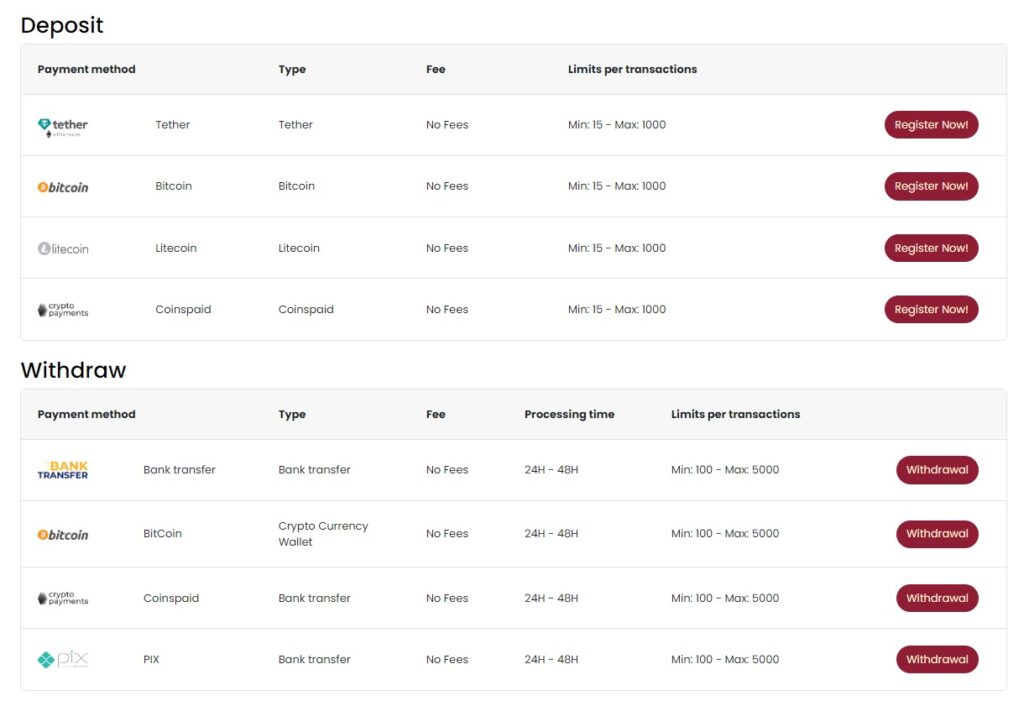Viewport: 1024px width, 706px height.
Task: Click the Tether logo in the Deposit table
Action: (63, 126)
